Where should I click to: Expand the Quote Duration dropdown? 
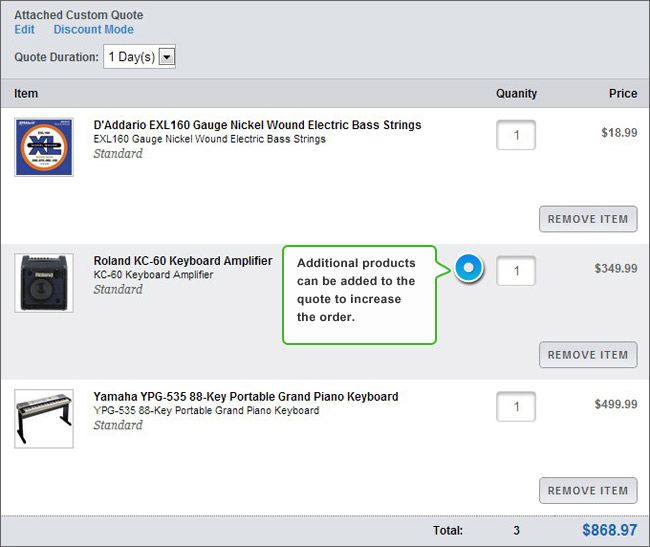click(139, 57)
